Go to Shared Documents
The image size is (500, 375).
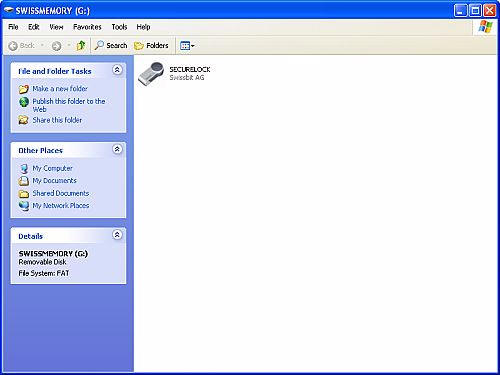coord(61,193)
